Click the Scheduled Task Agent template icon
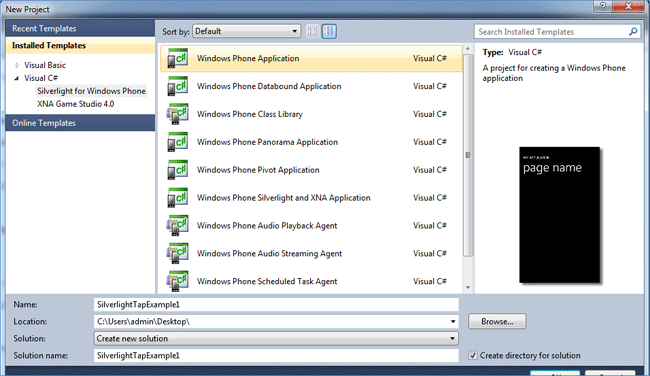 pos(177,281)
